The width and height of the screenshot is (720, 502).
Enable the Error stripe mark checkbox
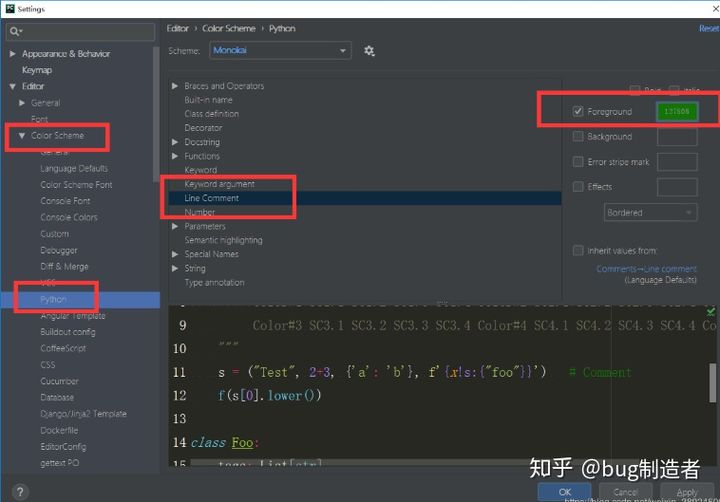578,162
